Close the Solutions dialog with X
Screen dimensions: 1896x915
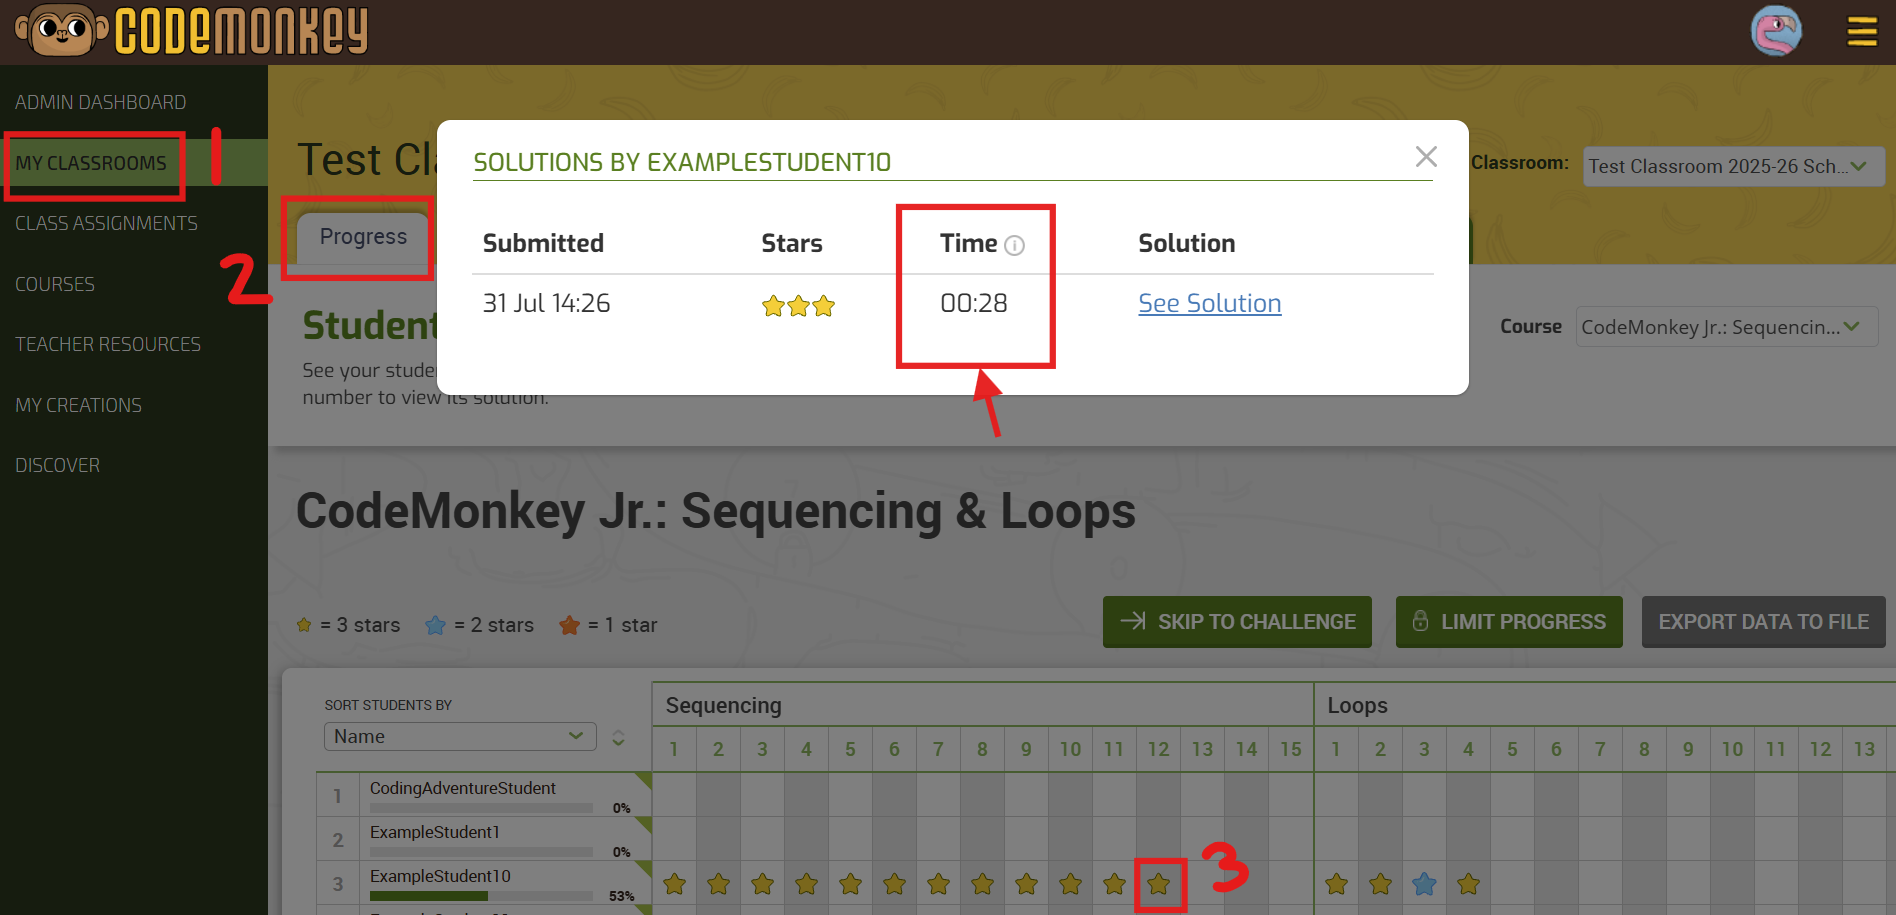pos(1426,157)
